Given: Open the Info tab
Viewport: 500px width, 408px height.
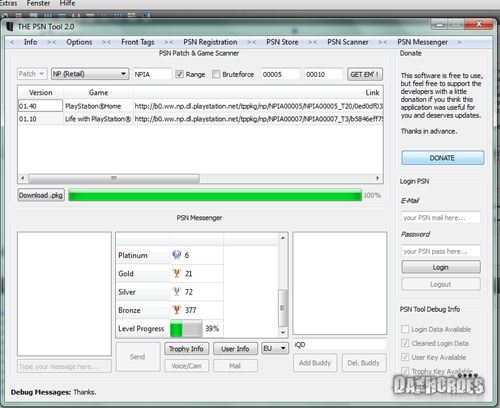Looking at the screenshot, I should [x=30, y=42].
